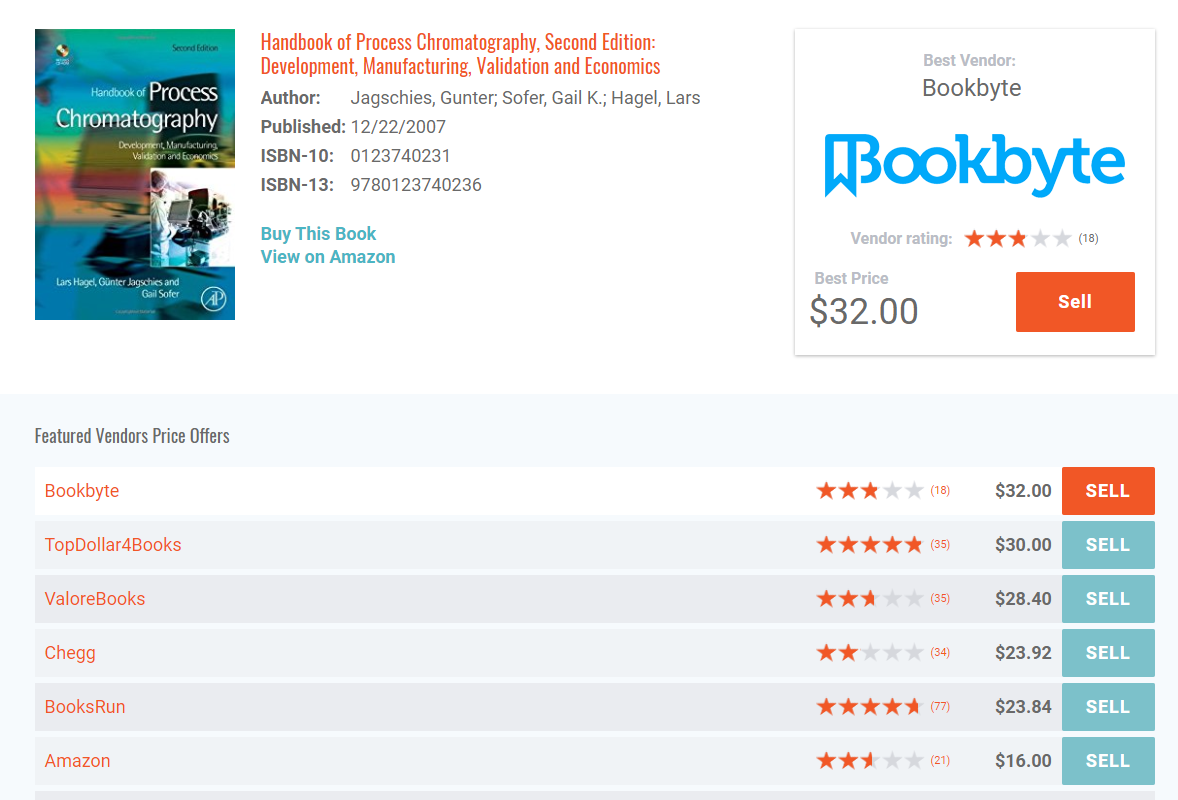Click Bookbyte row star rating

click(x=869, y=491)
